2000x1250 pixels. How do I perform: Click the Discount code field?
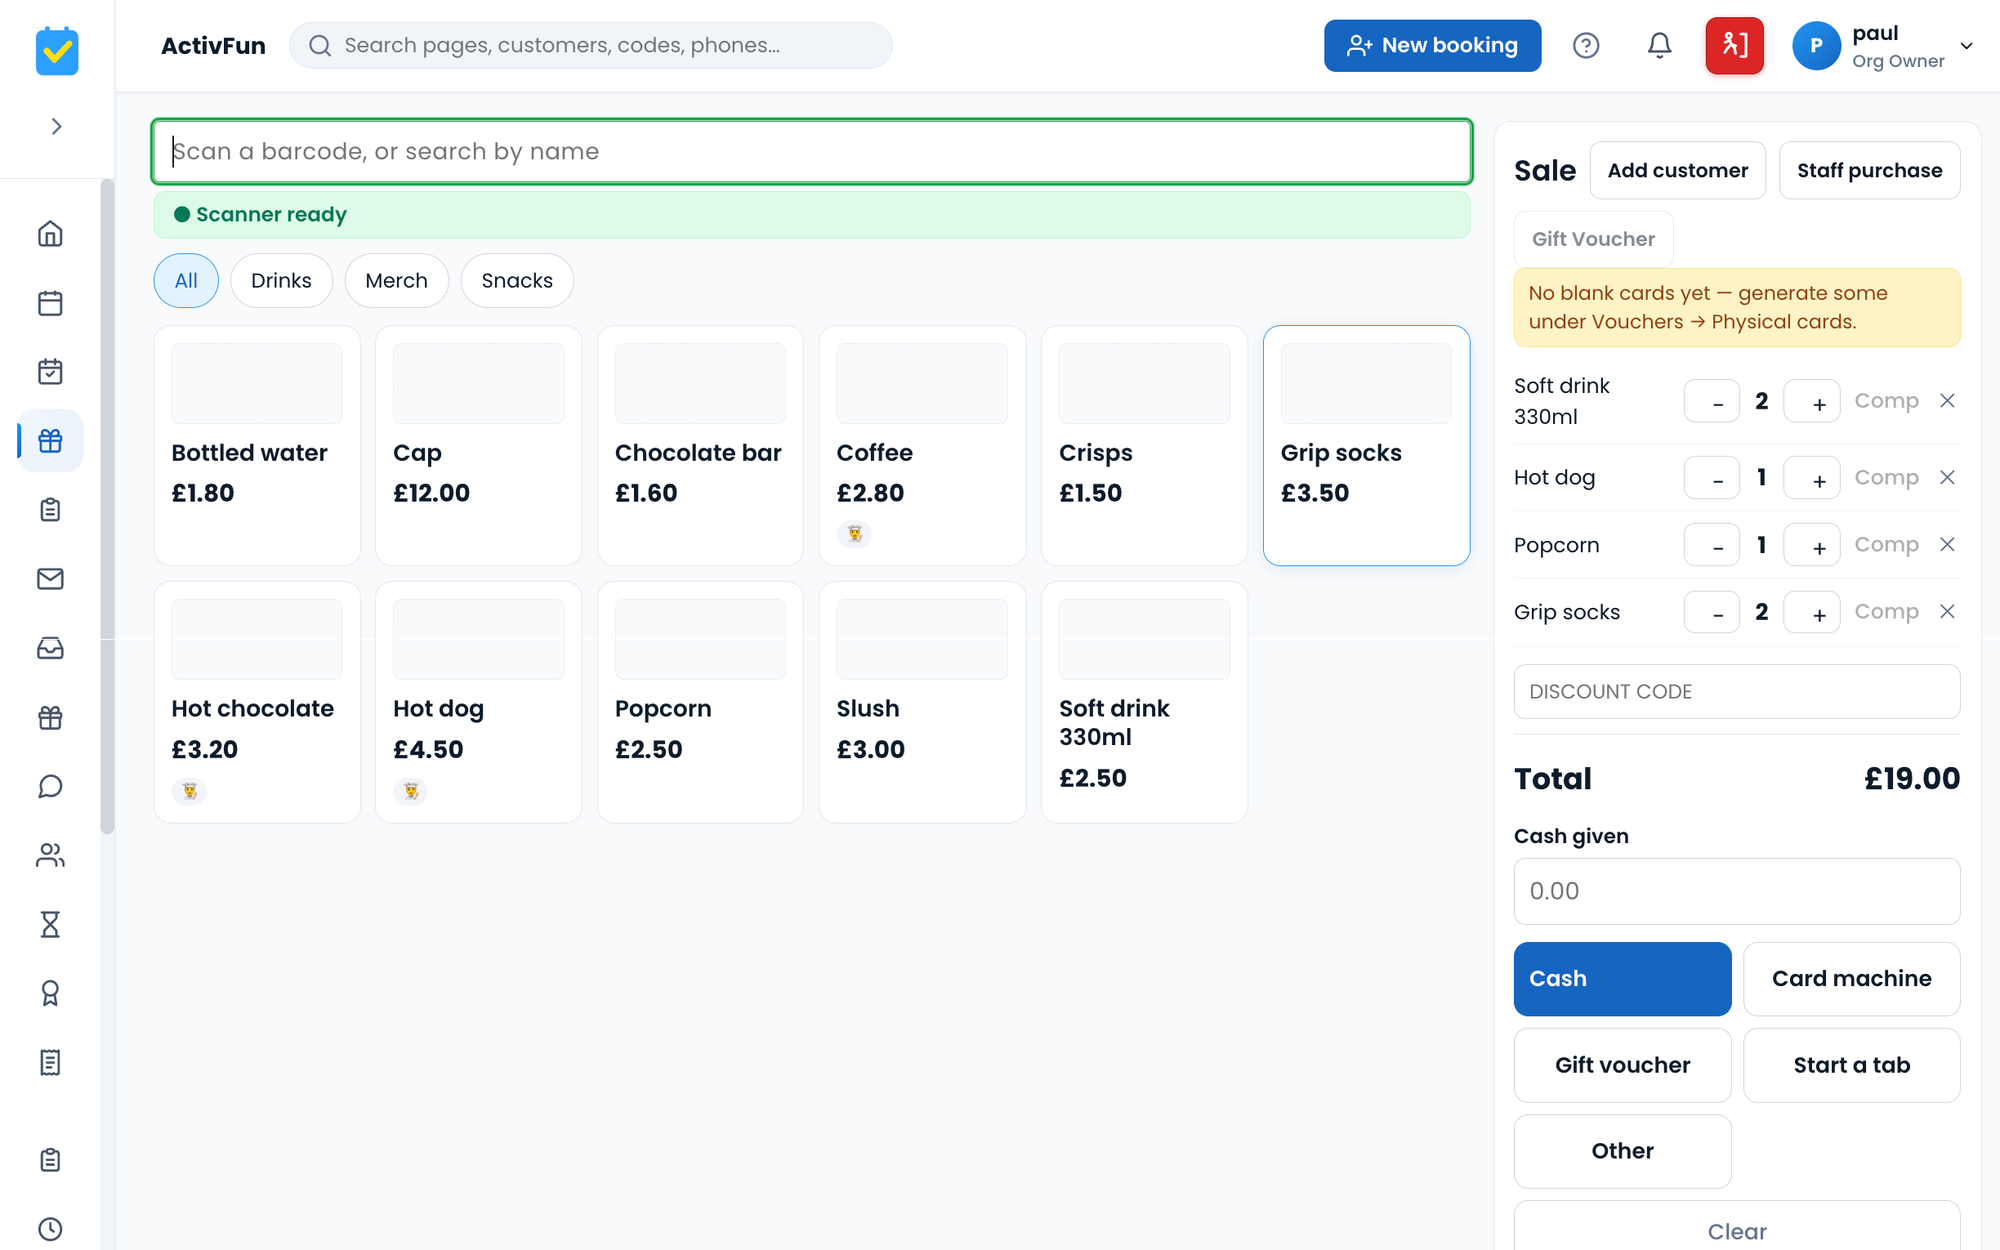pos(1736,692)
